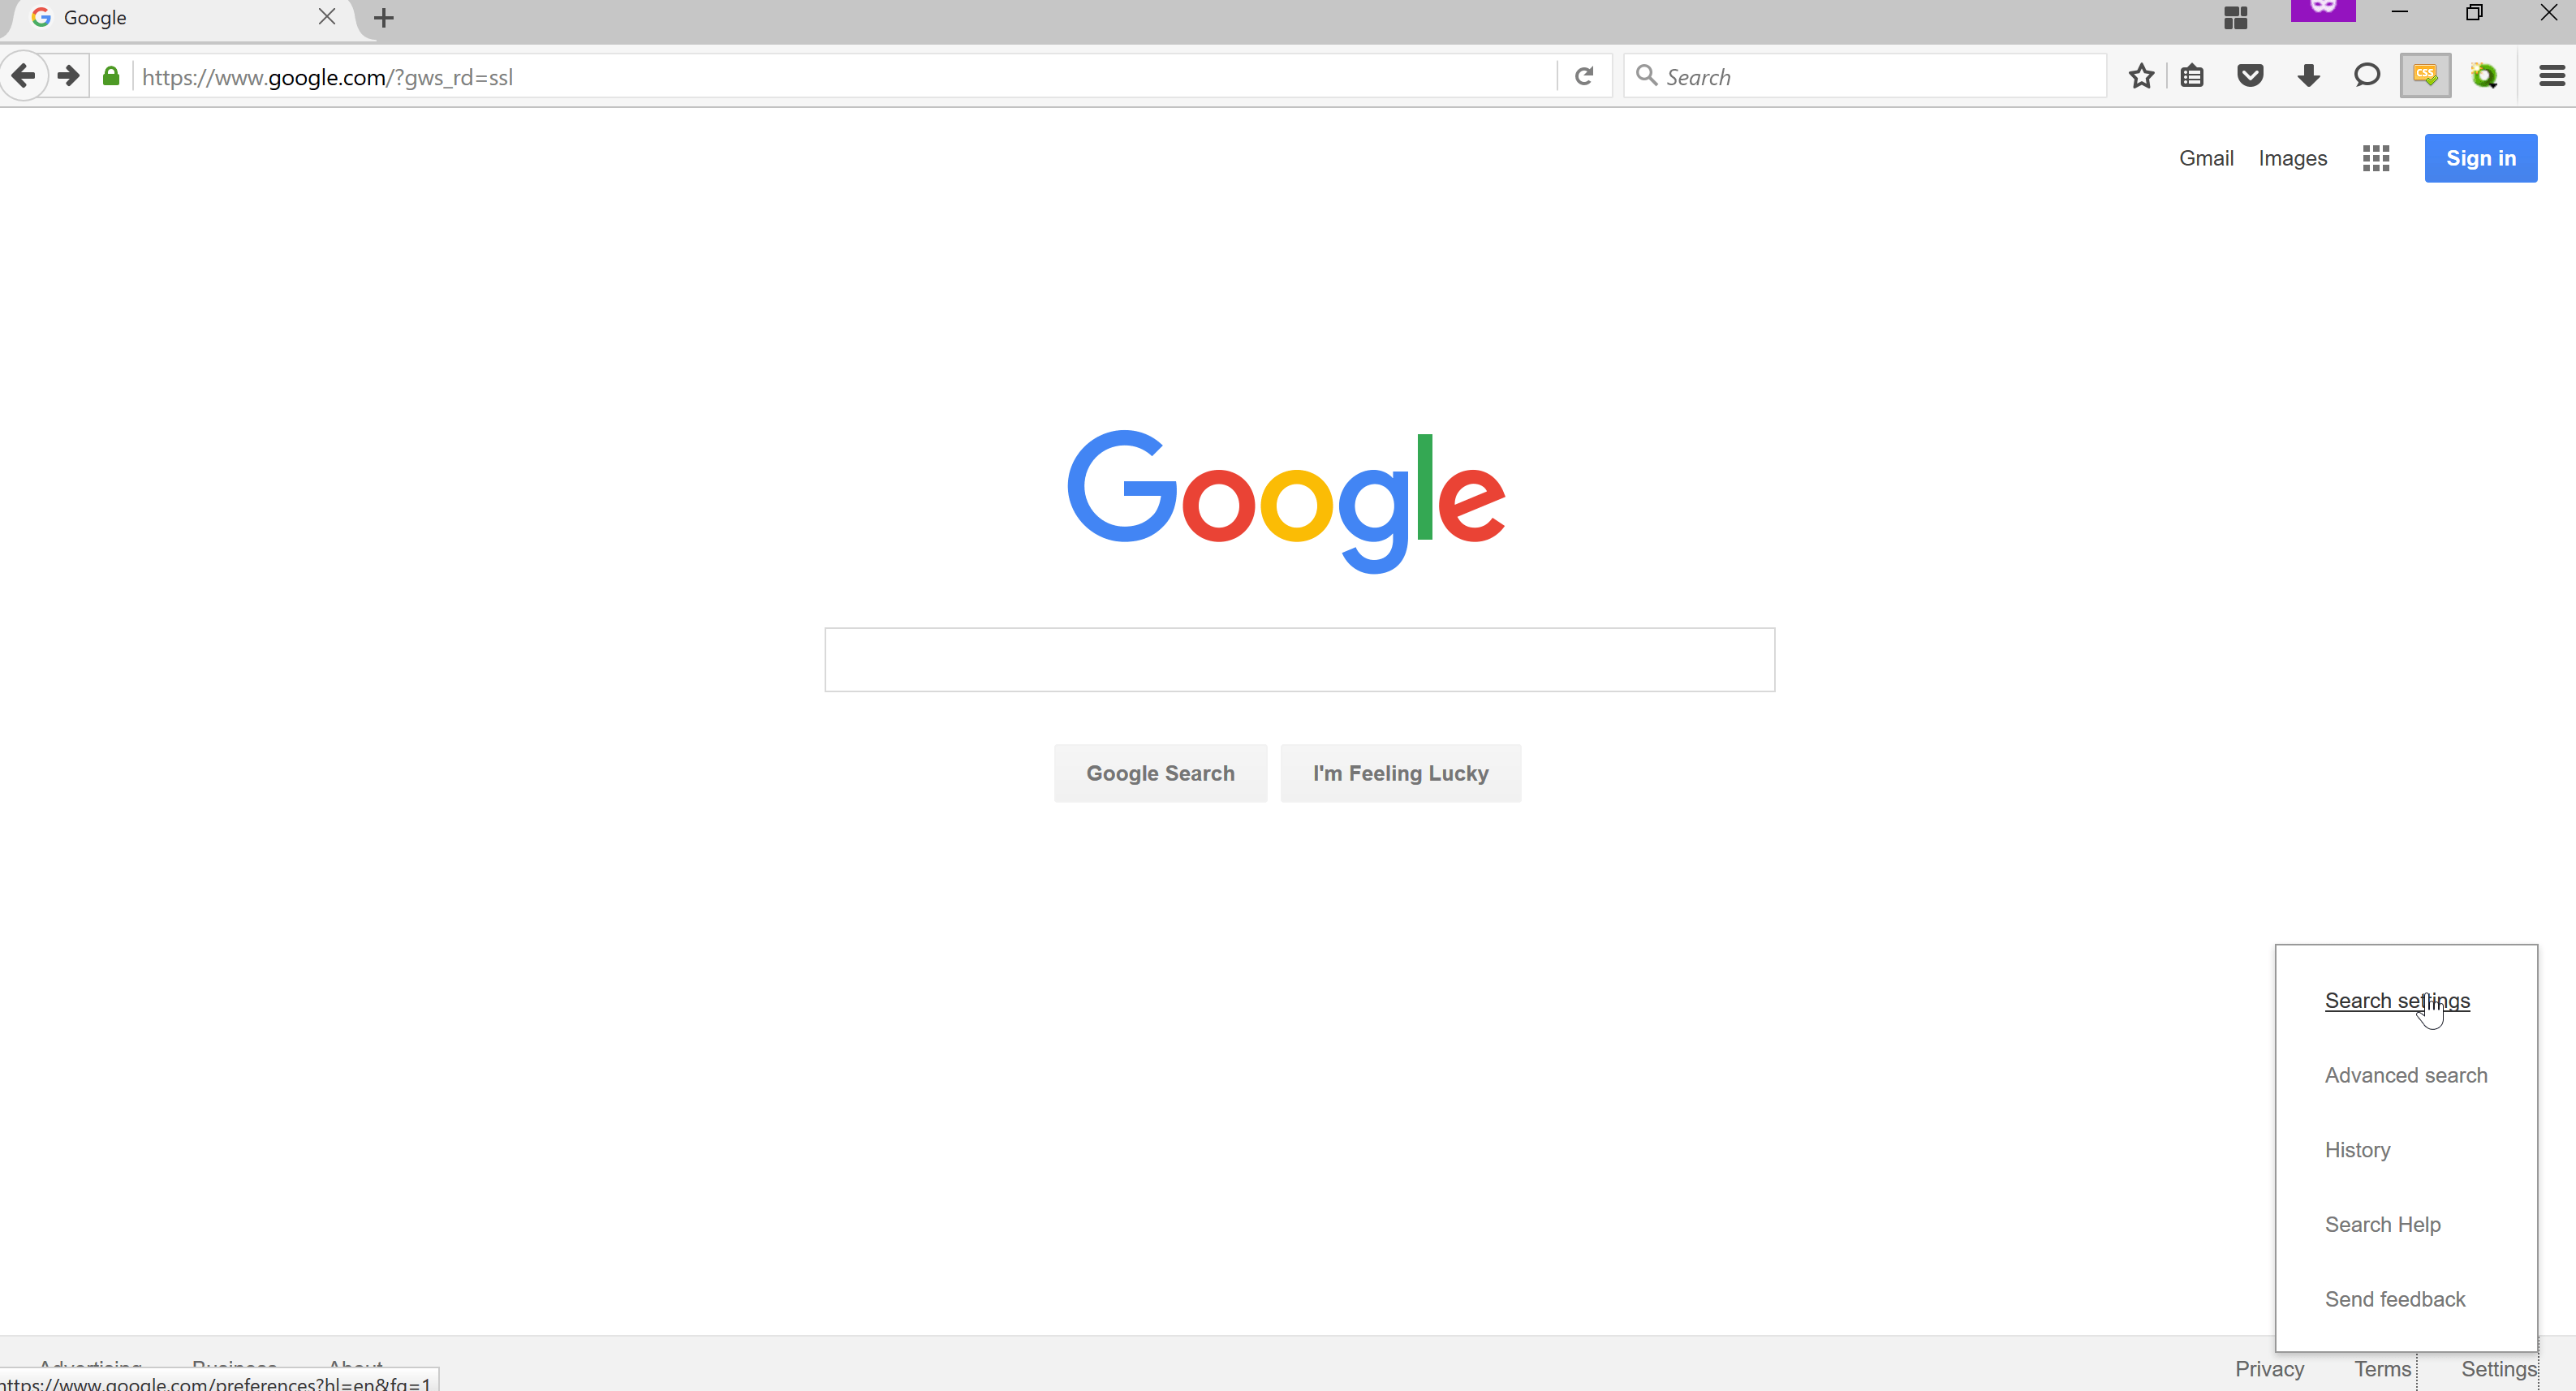The image size is (2576, 1391).
Task: Toggle the Gmail link in top navigation
Action: pyautogui.click(x=2204, y=157)
